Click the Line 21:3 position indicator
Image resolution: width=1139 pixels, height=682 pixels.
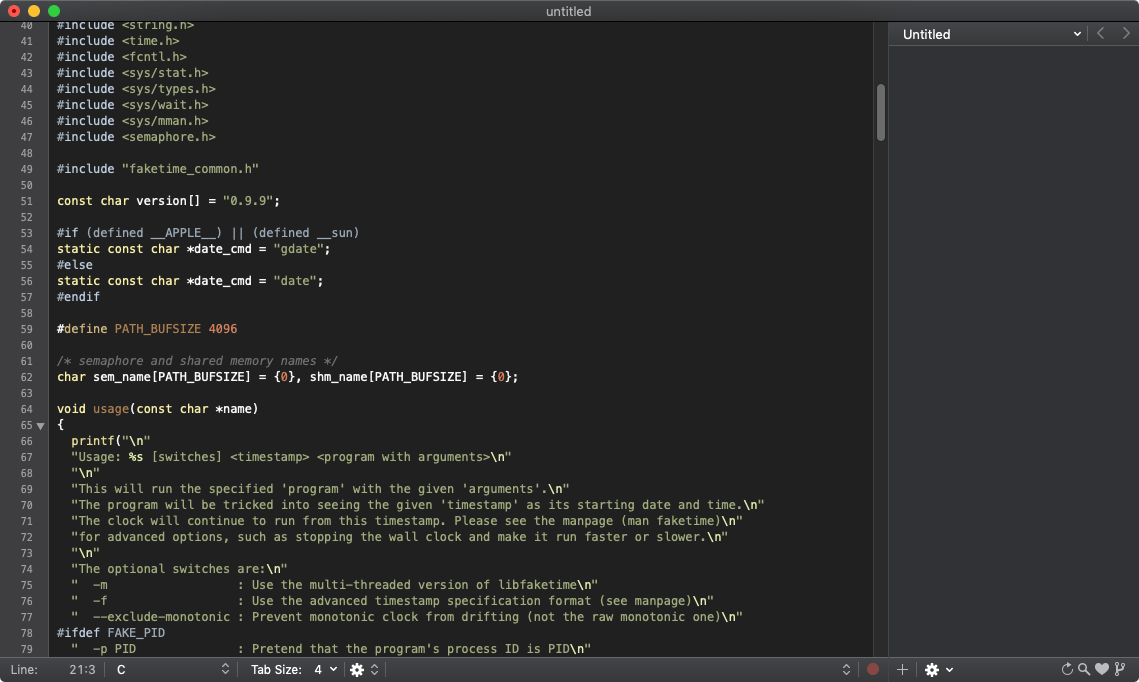tap(52, 669)
